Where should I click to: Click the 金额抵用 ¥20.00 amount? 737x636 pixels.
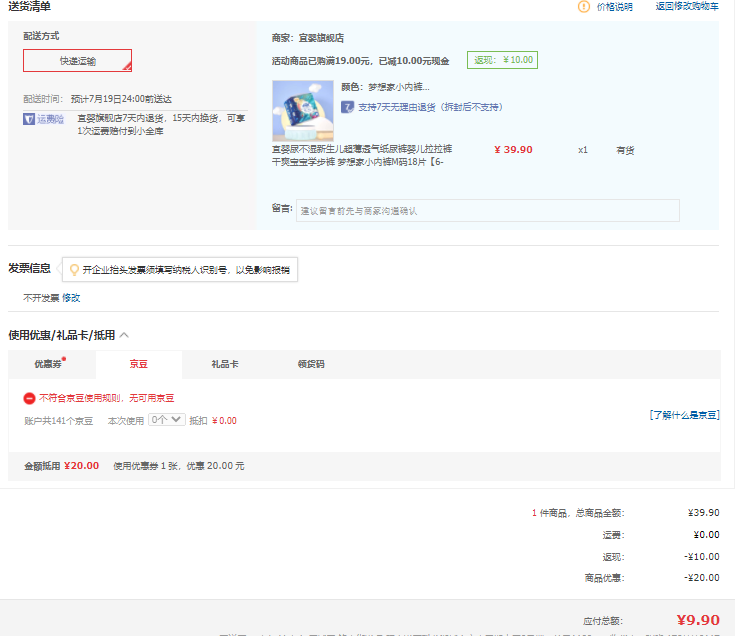81,466
